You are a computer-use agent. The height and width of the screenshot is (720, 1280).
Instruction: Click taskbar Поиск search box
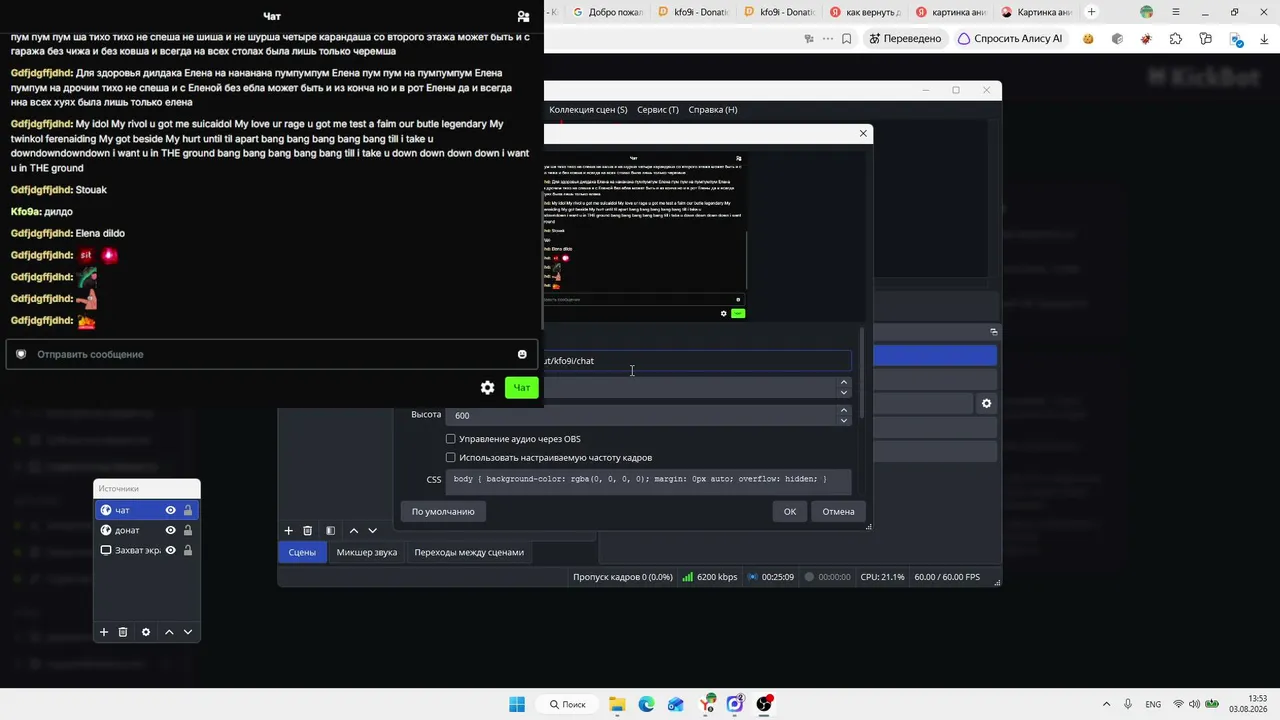(x=566, y=704)
